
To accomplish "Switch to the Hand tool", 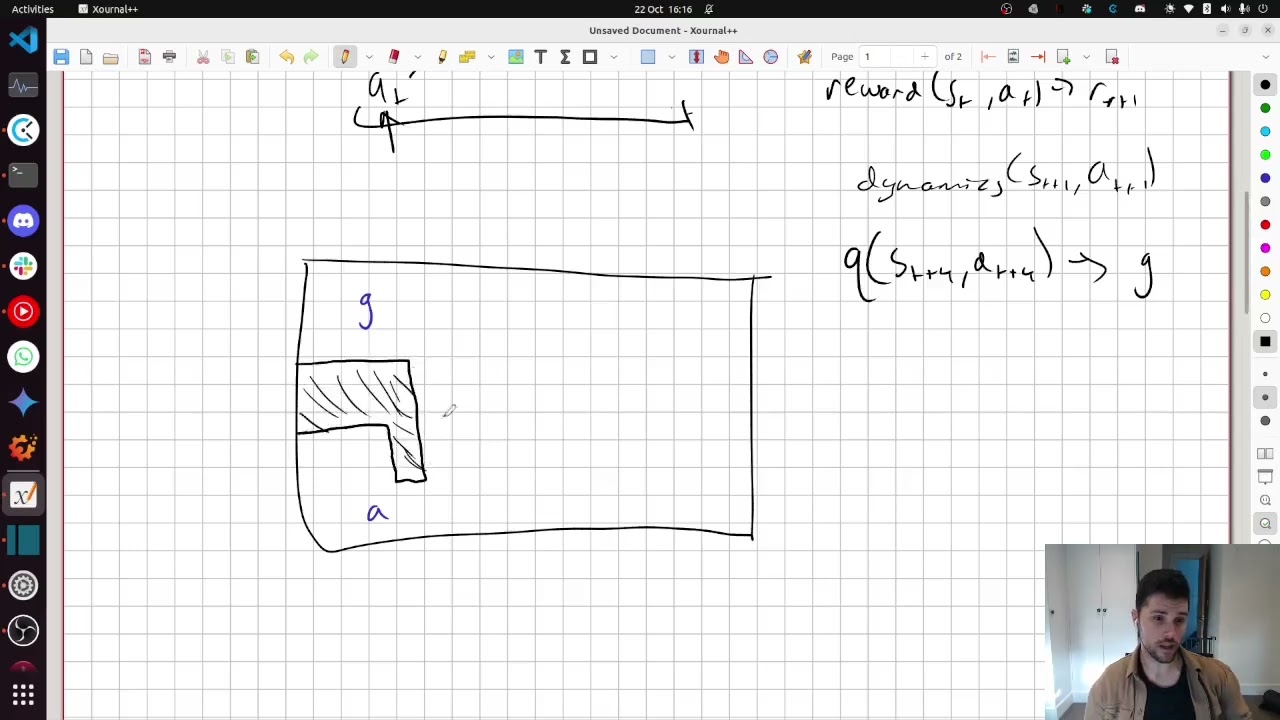I will click(x=722, y=57).
